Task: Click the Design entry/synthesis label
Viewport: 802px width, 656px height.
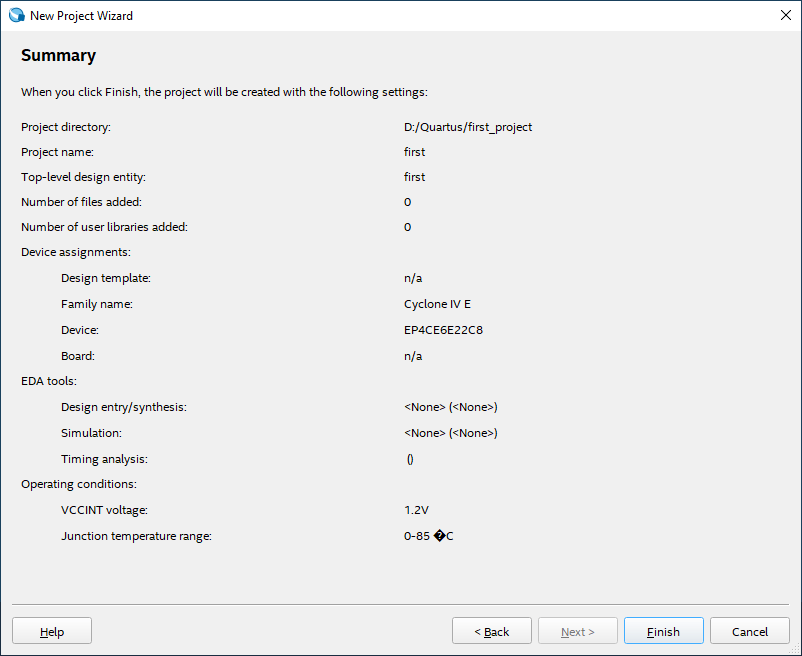Action: pyautogui.click(x=124, y=407)
